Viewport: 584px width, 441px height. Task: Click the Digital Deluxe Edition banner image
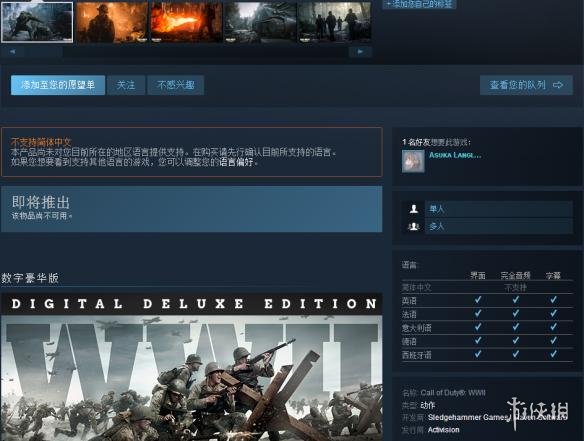(191, 367)
